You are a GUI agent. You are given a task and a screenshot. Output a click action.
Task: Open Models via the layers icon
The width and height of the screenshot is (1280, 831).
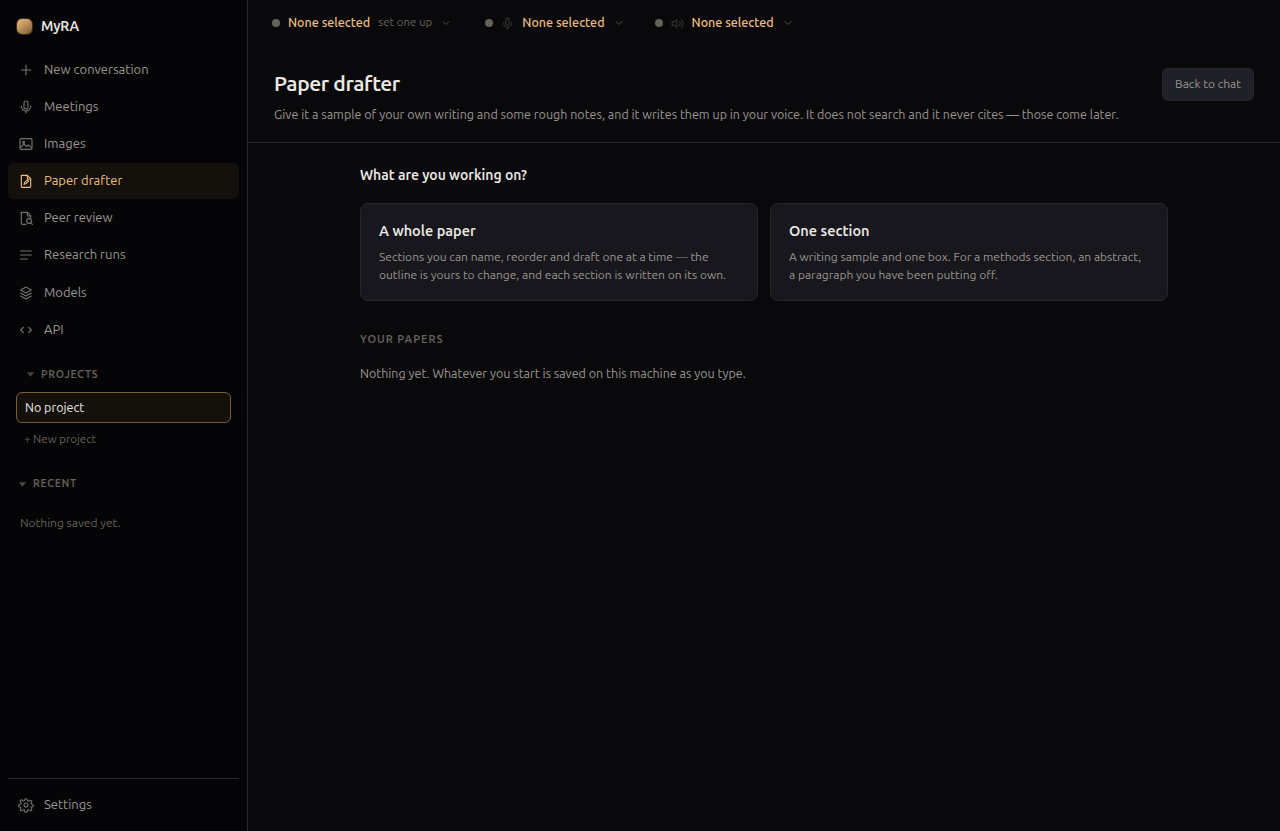[26, 293]
